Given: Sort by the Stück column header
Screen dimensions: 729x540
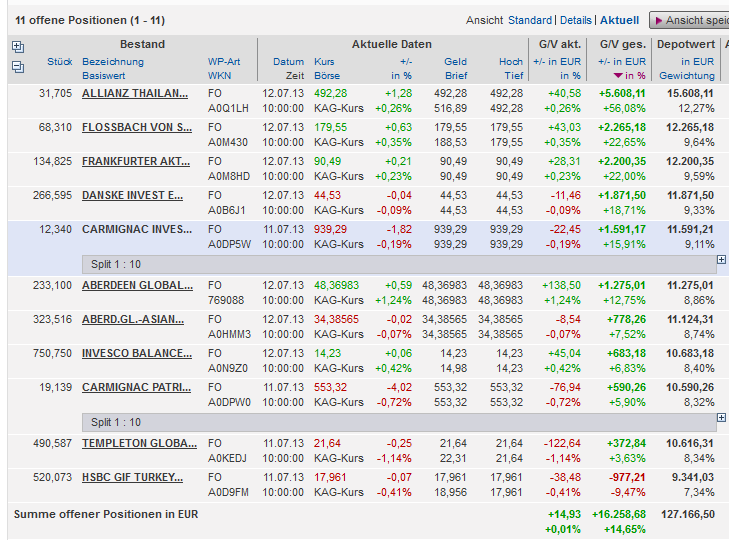Looking at the screenshot, I should pyautogui.click(x=60, y=62).
